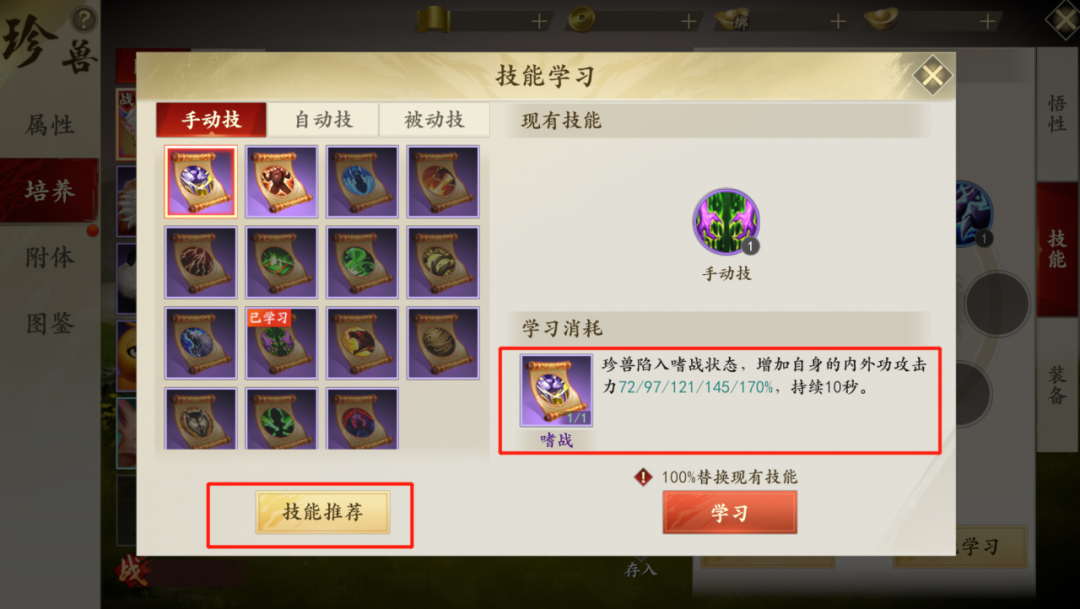Viewport: 1080px width, 609px height.
Task: Select the blue water skill scroll
Action: point(362,181)
